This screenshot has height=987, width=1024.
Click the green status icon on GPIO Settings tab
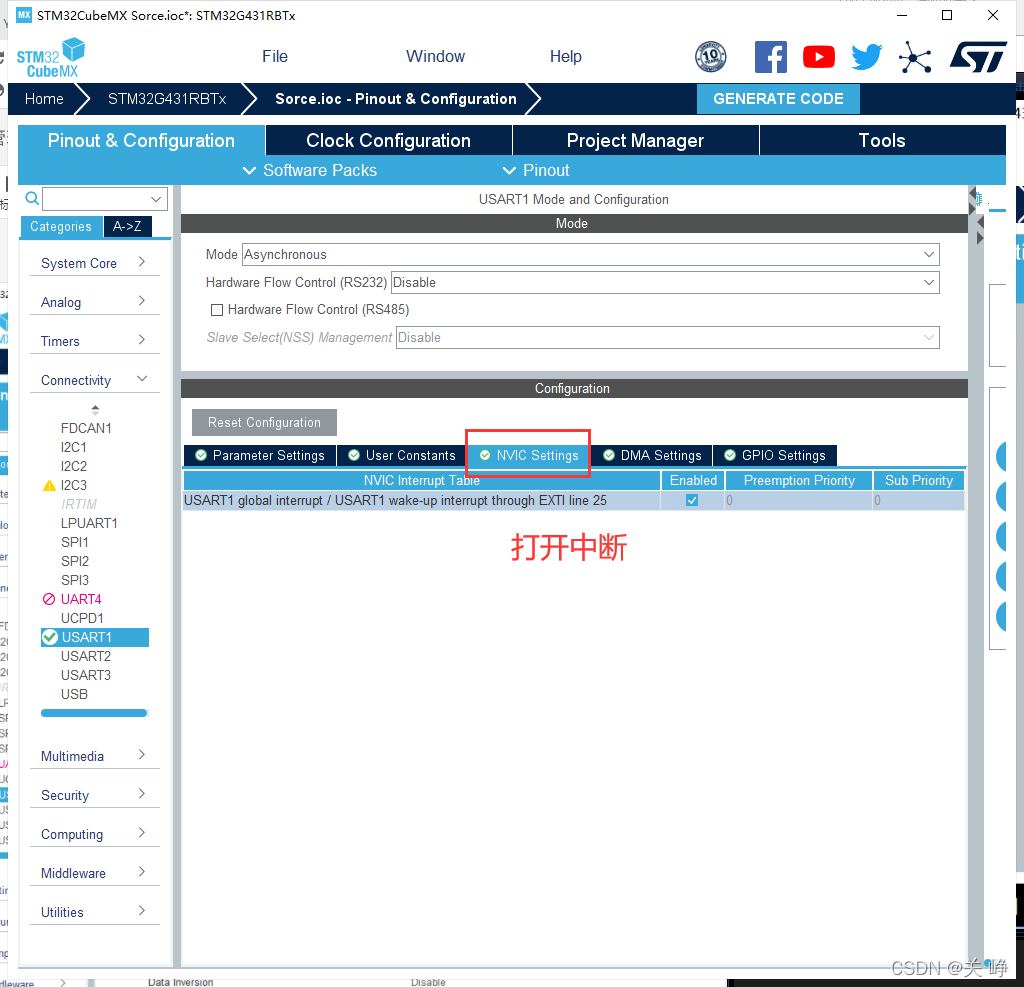[x=730, y=455]
